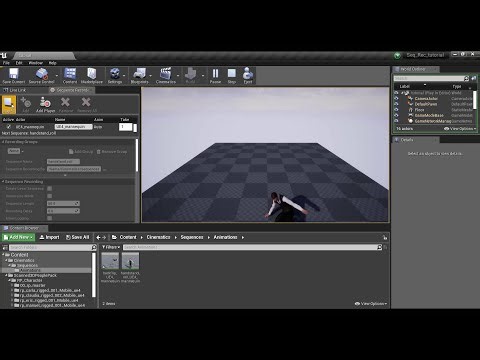Viewport: 480px width, 360px height.
Task: Click the Eject toolbar icon
Action: [x=248, y=73]
